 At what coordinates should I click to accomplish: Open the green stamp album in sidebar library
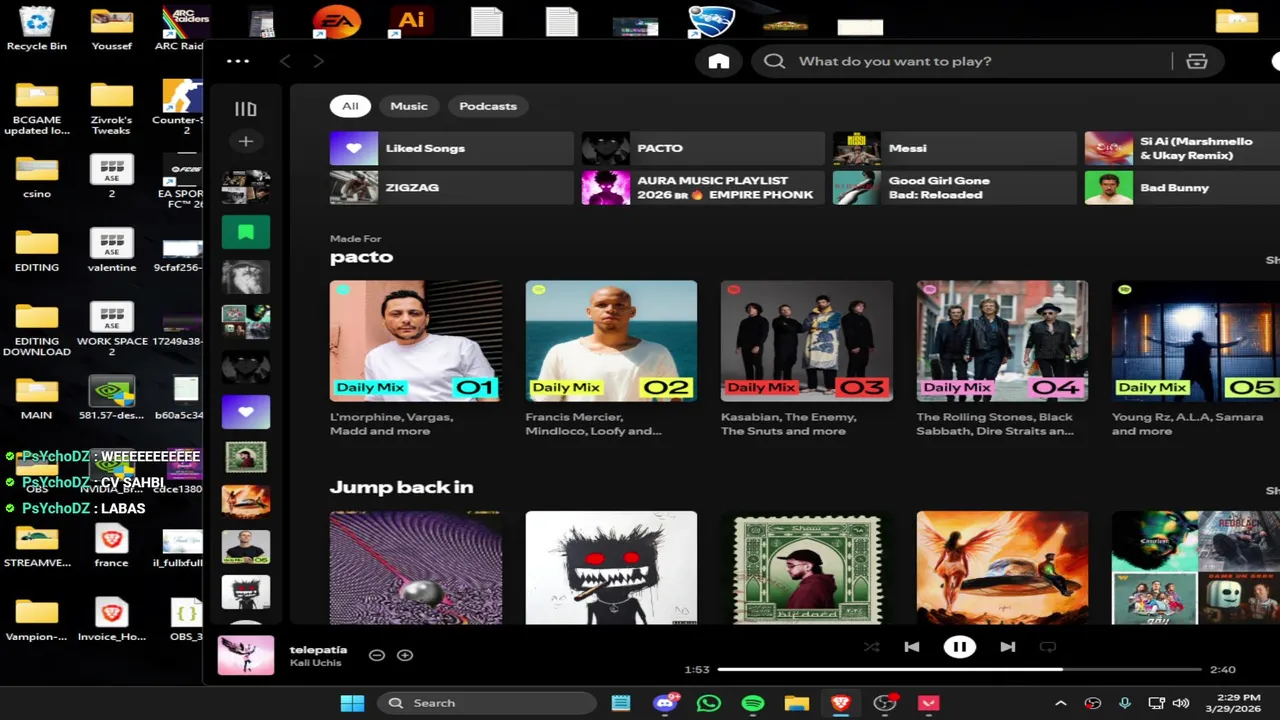click(246, 457)
